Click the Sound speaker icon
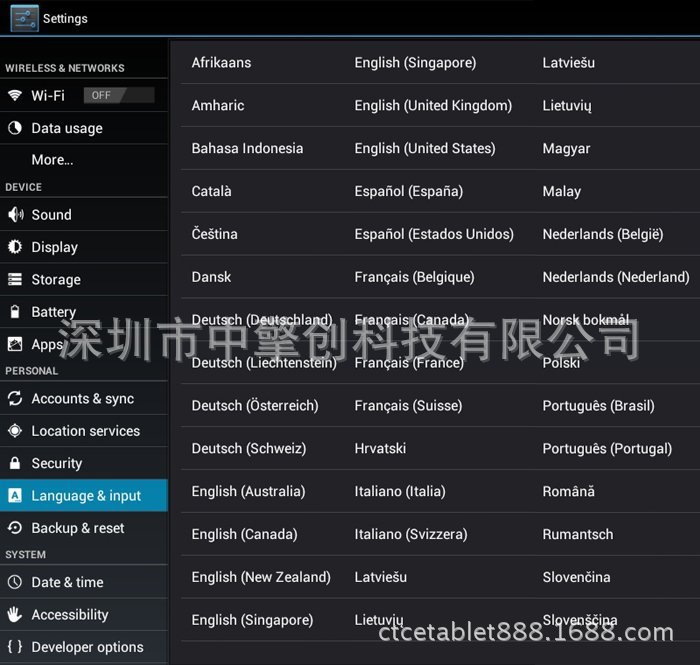 (x=15, y=215)
